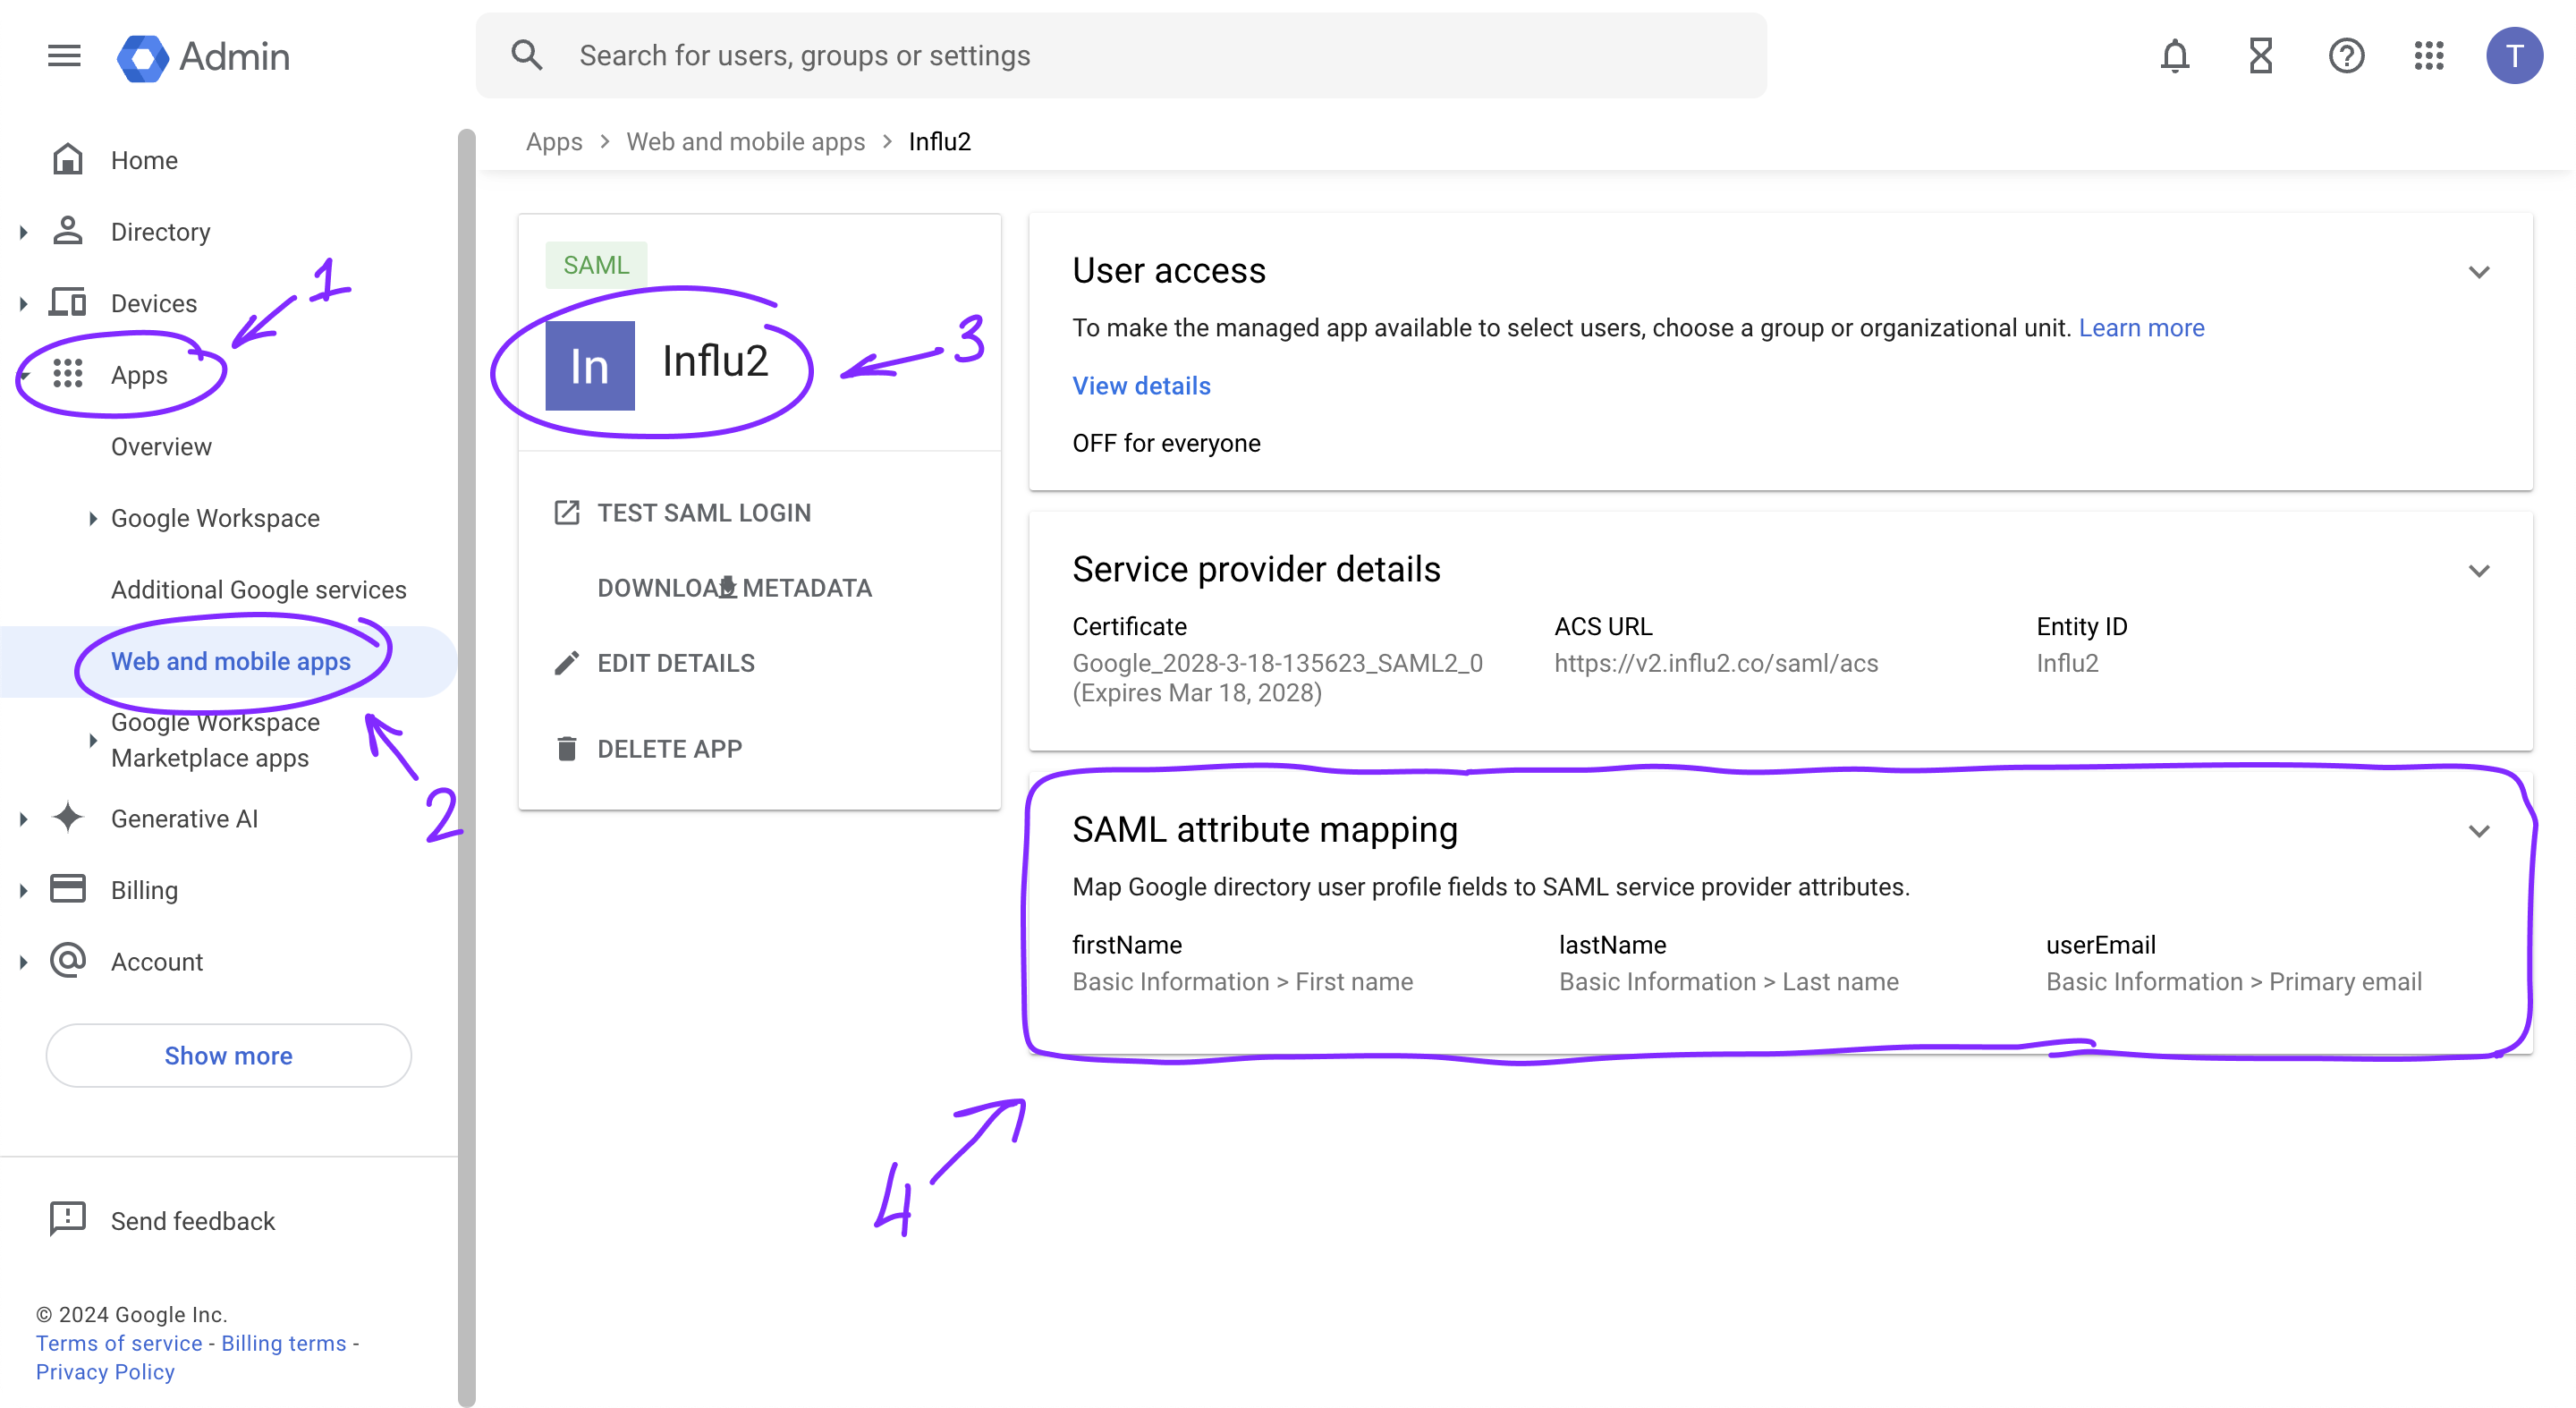Click the SAML badge label
This screenshot has width=2576, height=1408.
pos(596,265)
